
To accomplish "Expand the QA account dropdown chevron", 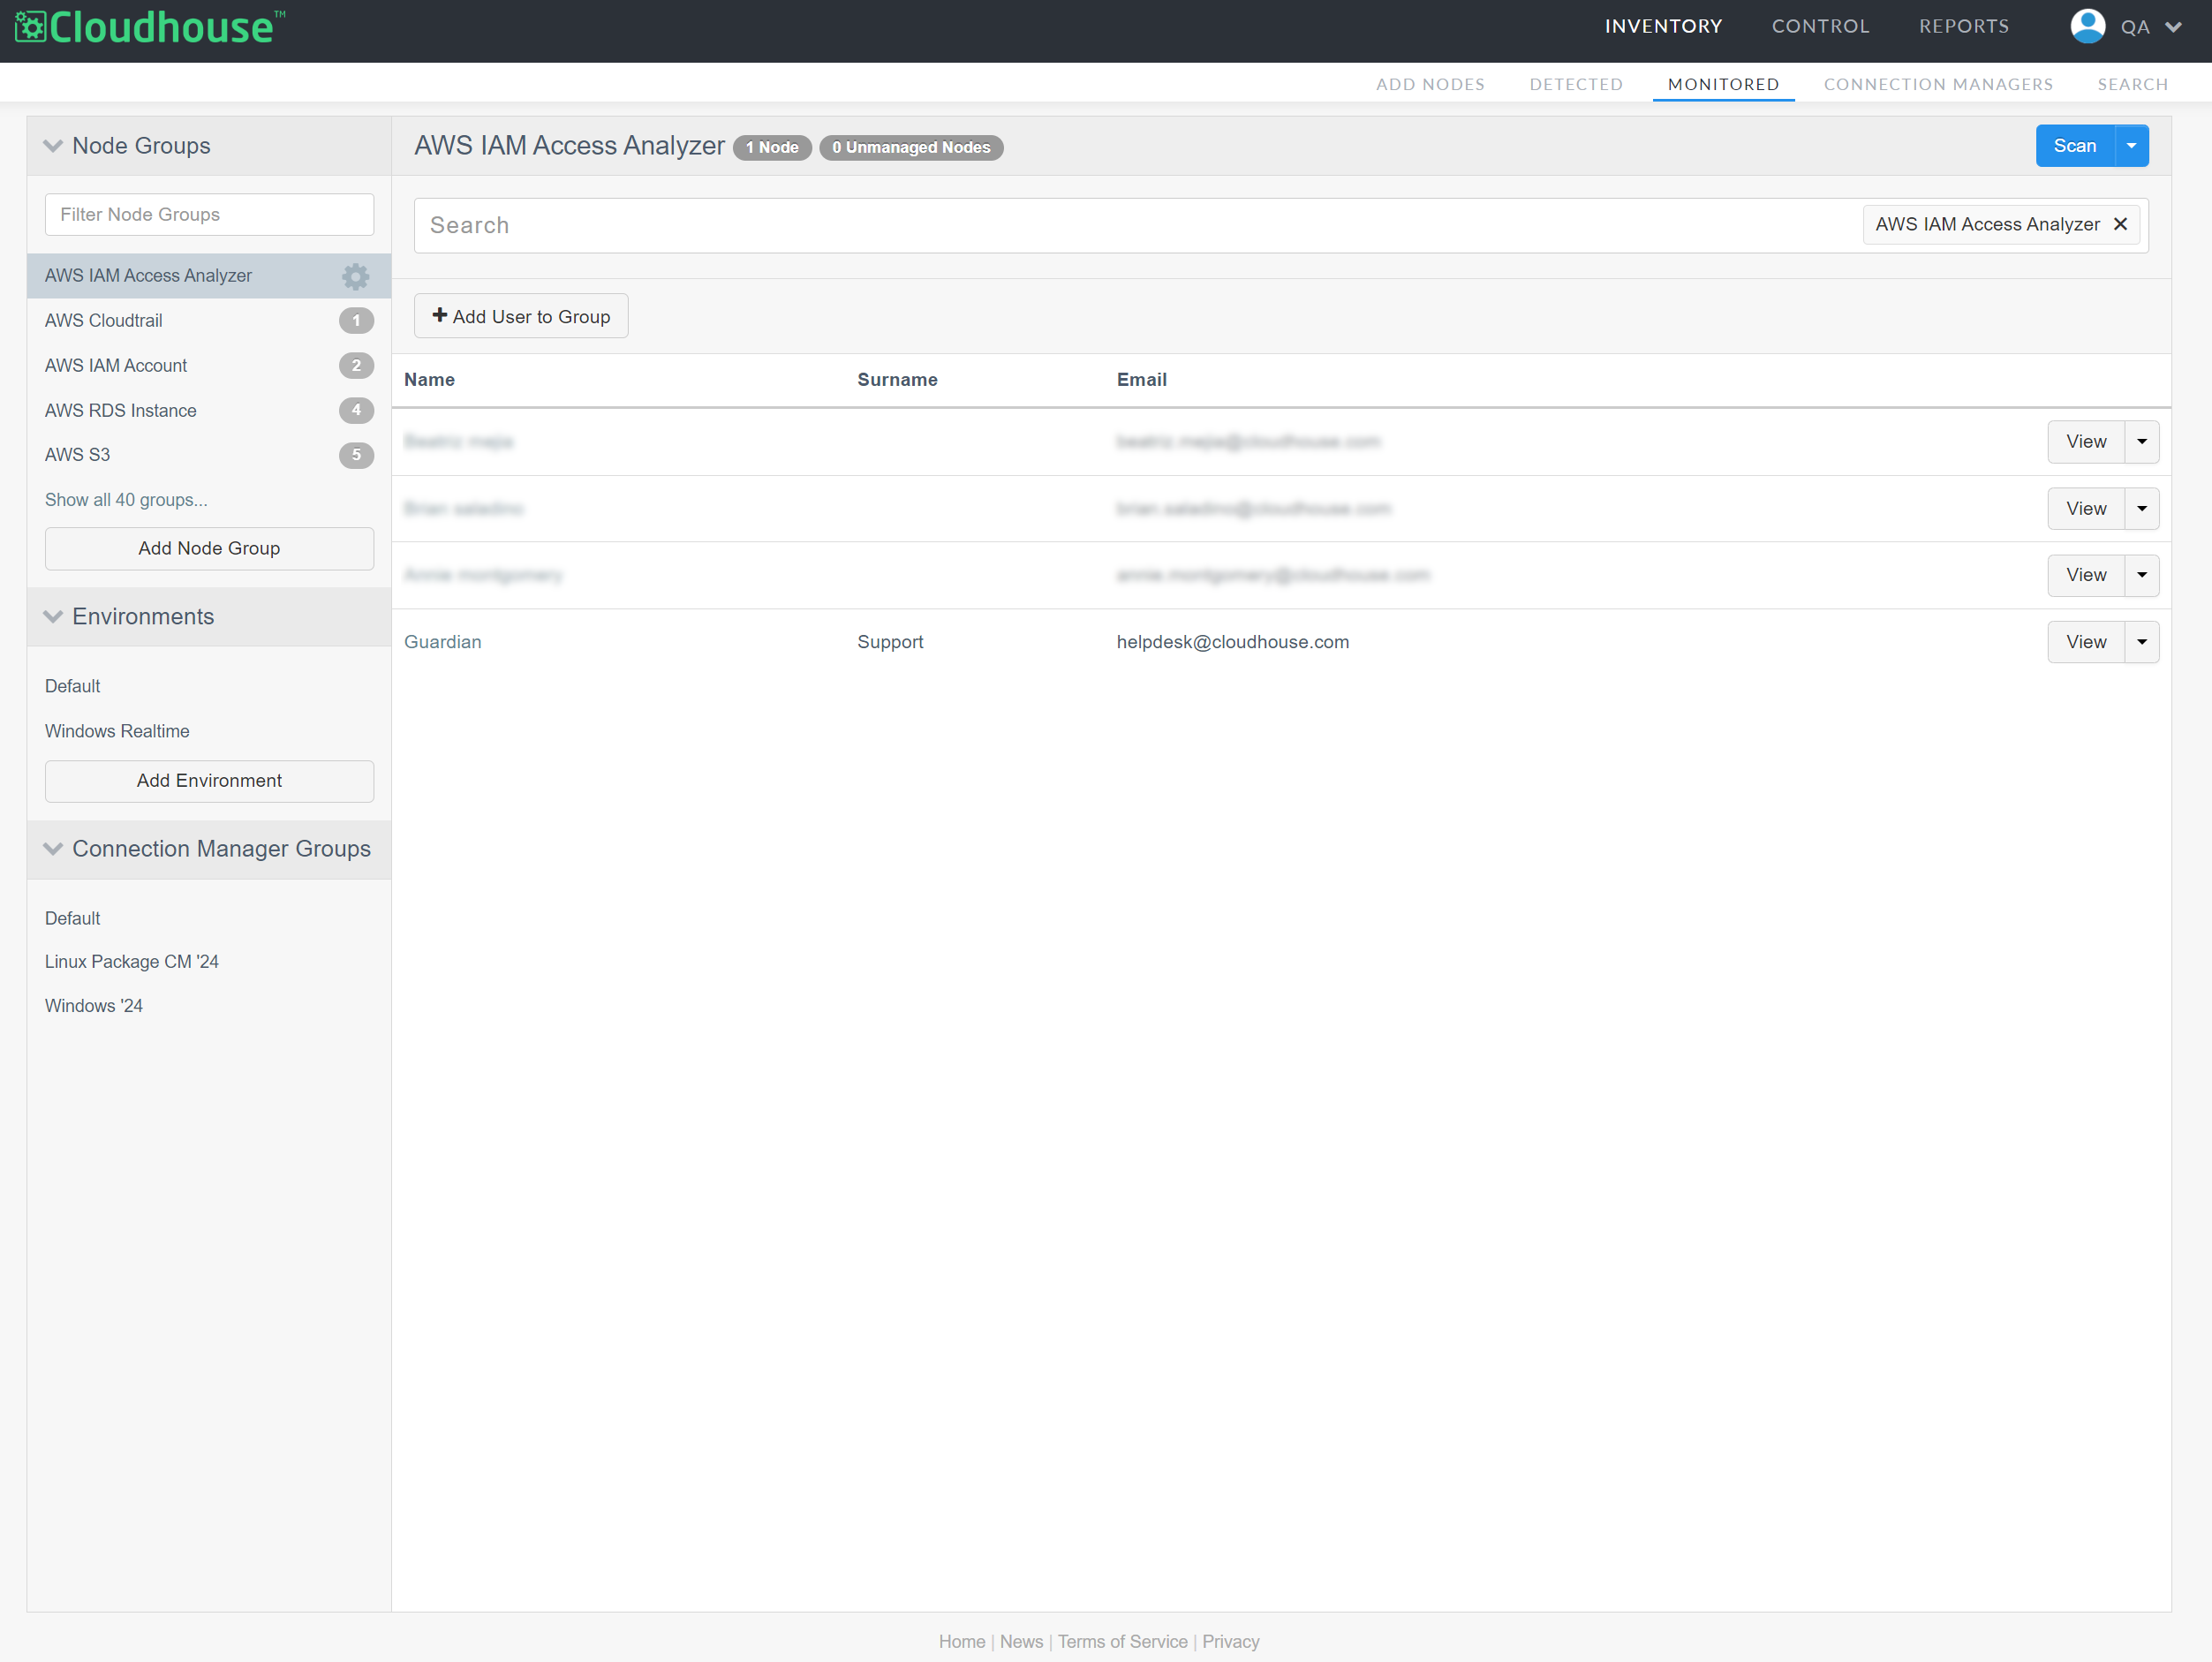I will (2173, 27).
